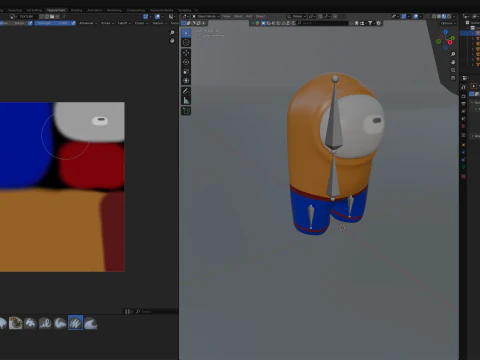Switch to the Rendering workspace tab
The width and height of the screenshot is (480, 360).
(114, 10)
